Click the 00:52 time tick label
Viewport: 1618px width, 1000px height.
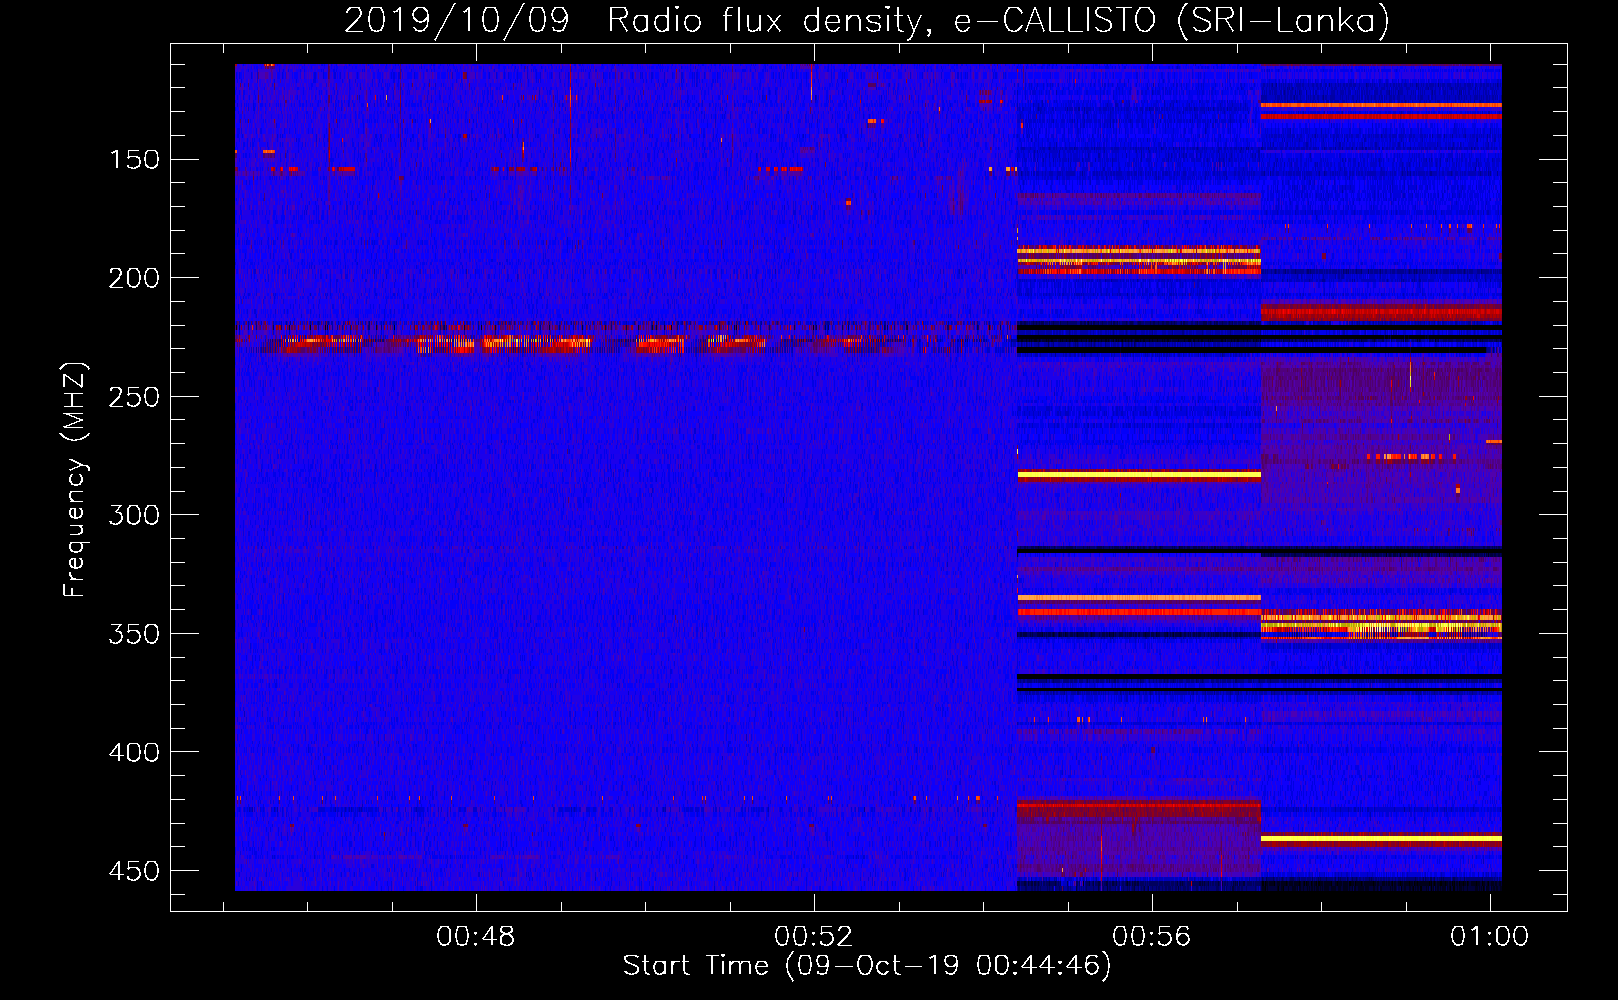pyautogui.click(x=814, y=936)
